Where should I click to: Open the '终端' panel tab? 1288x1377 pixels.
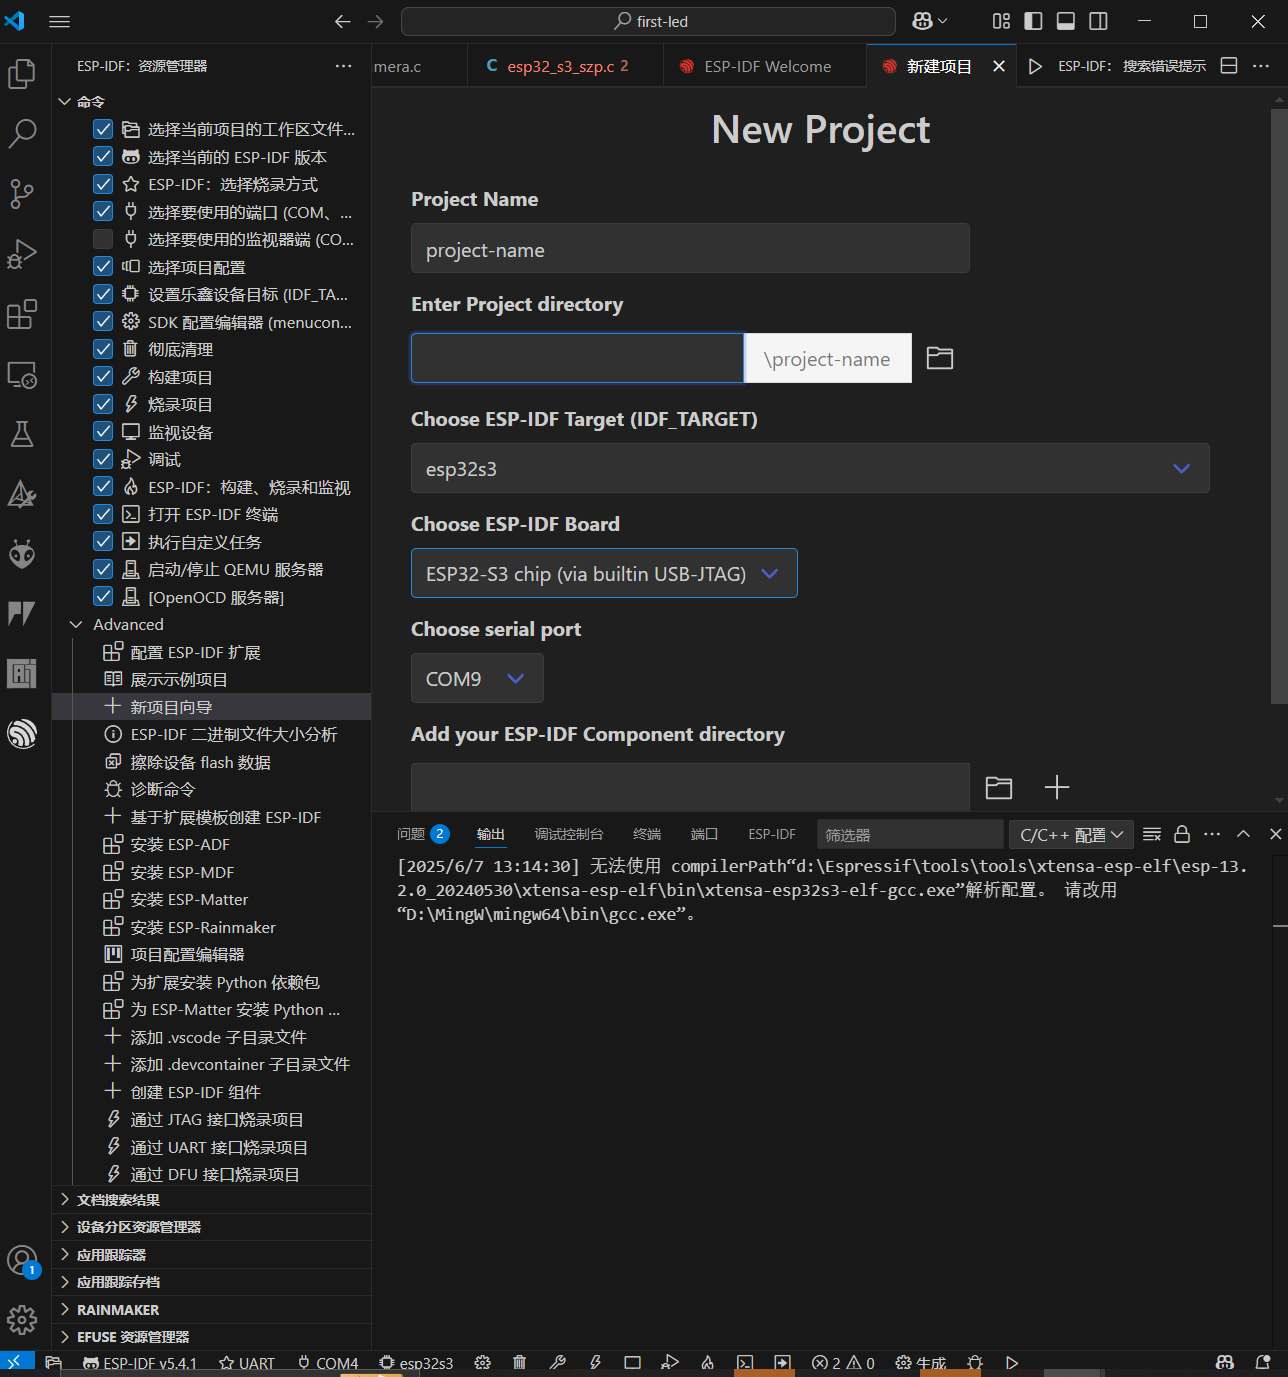(x=647, y=834)
